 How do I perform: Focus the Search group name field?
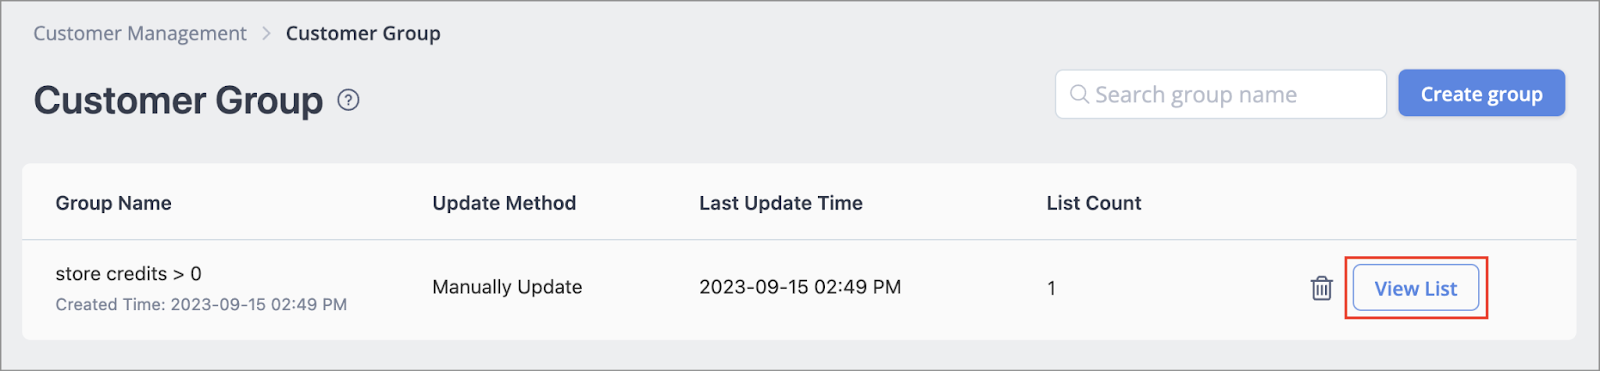pyautogui.click(x=1220, y=94)
